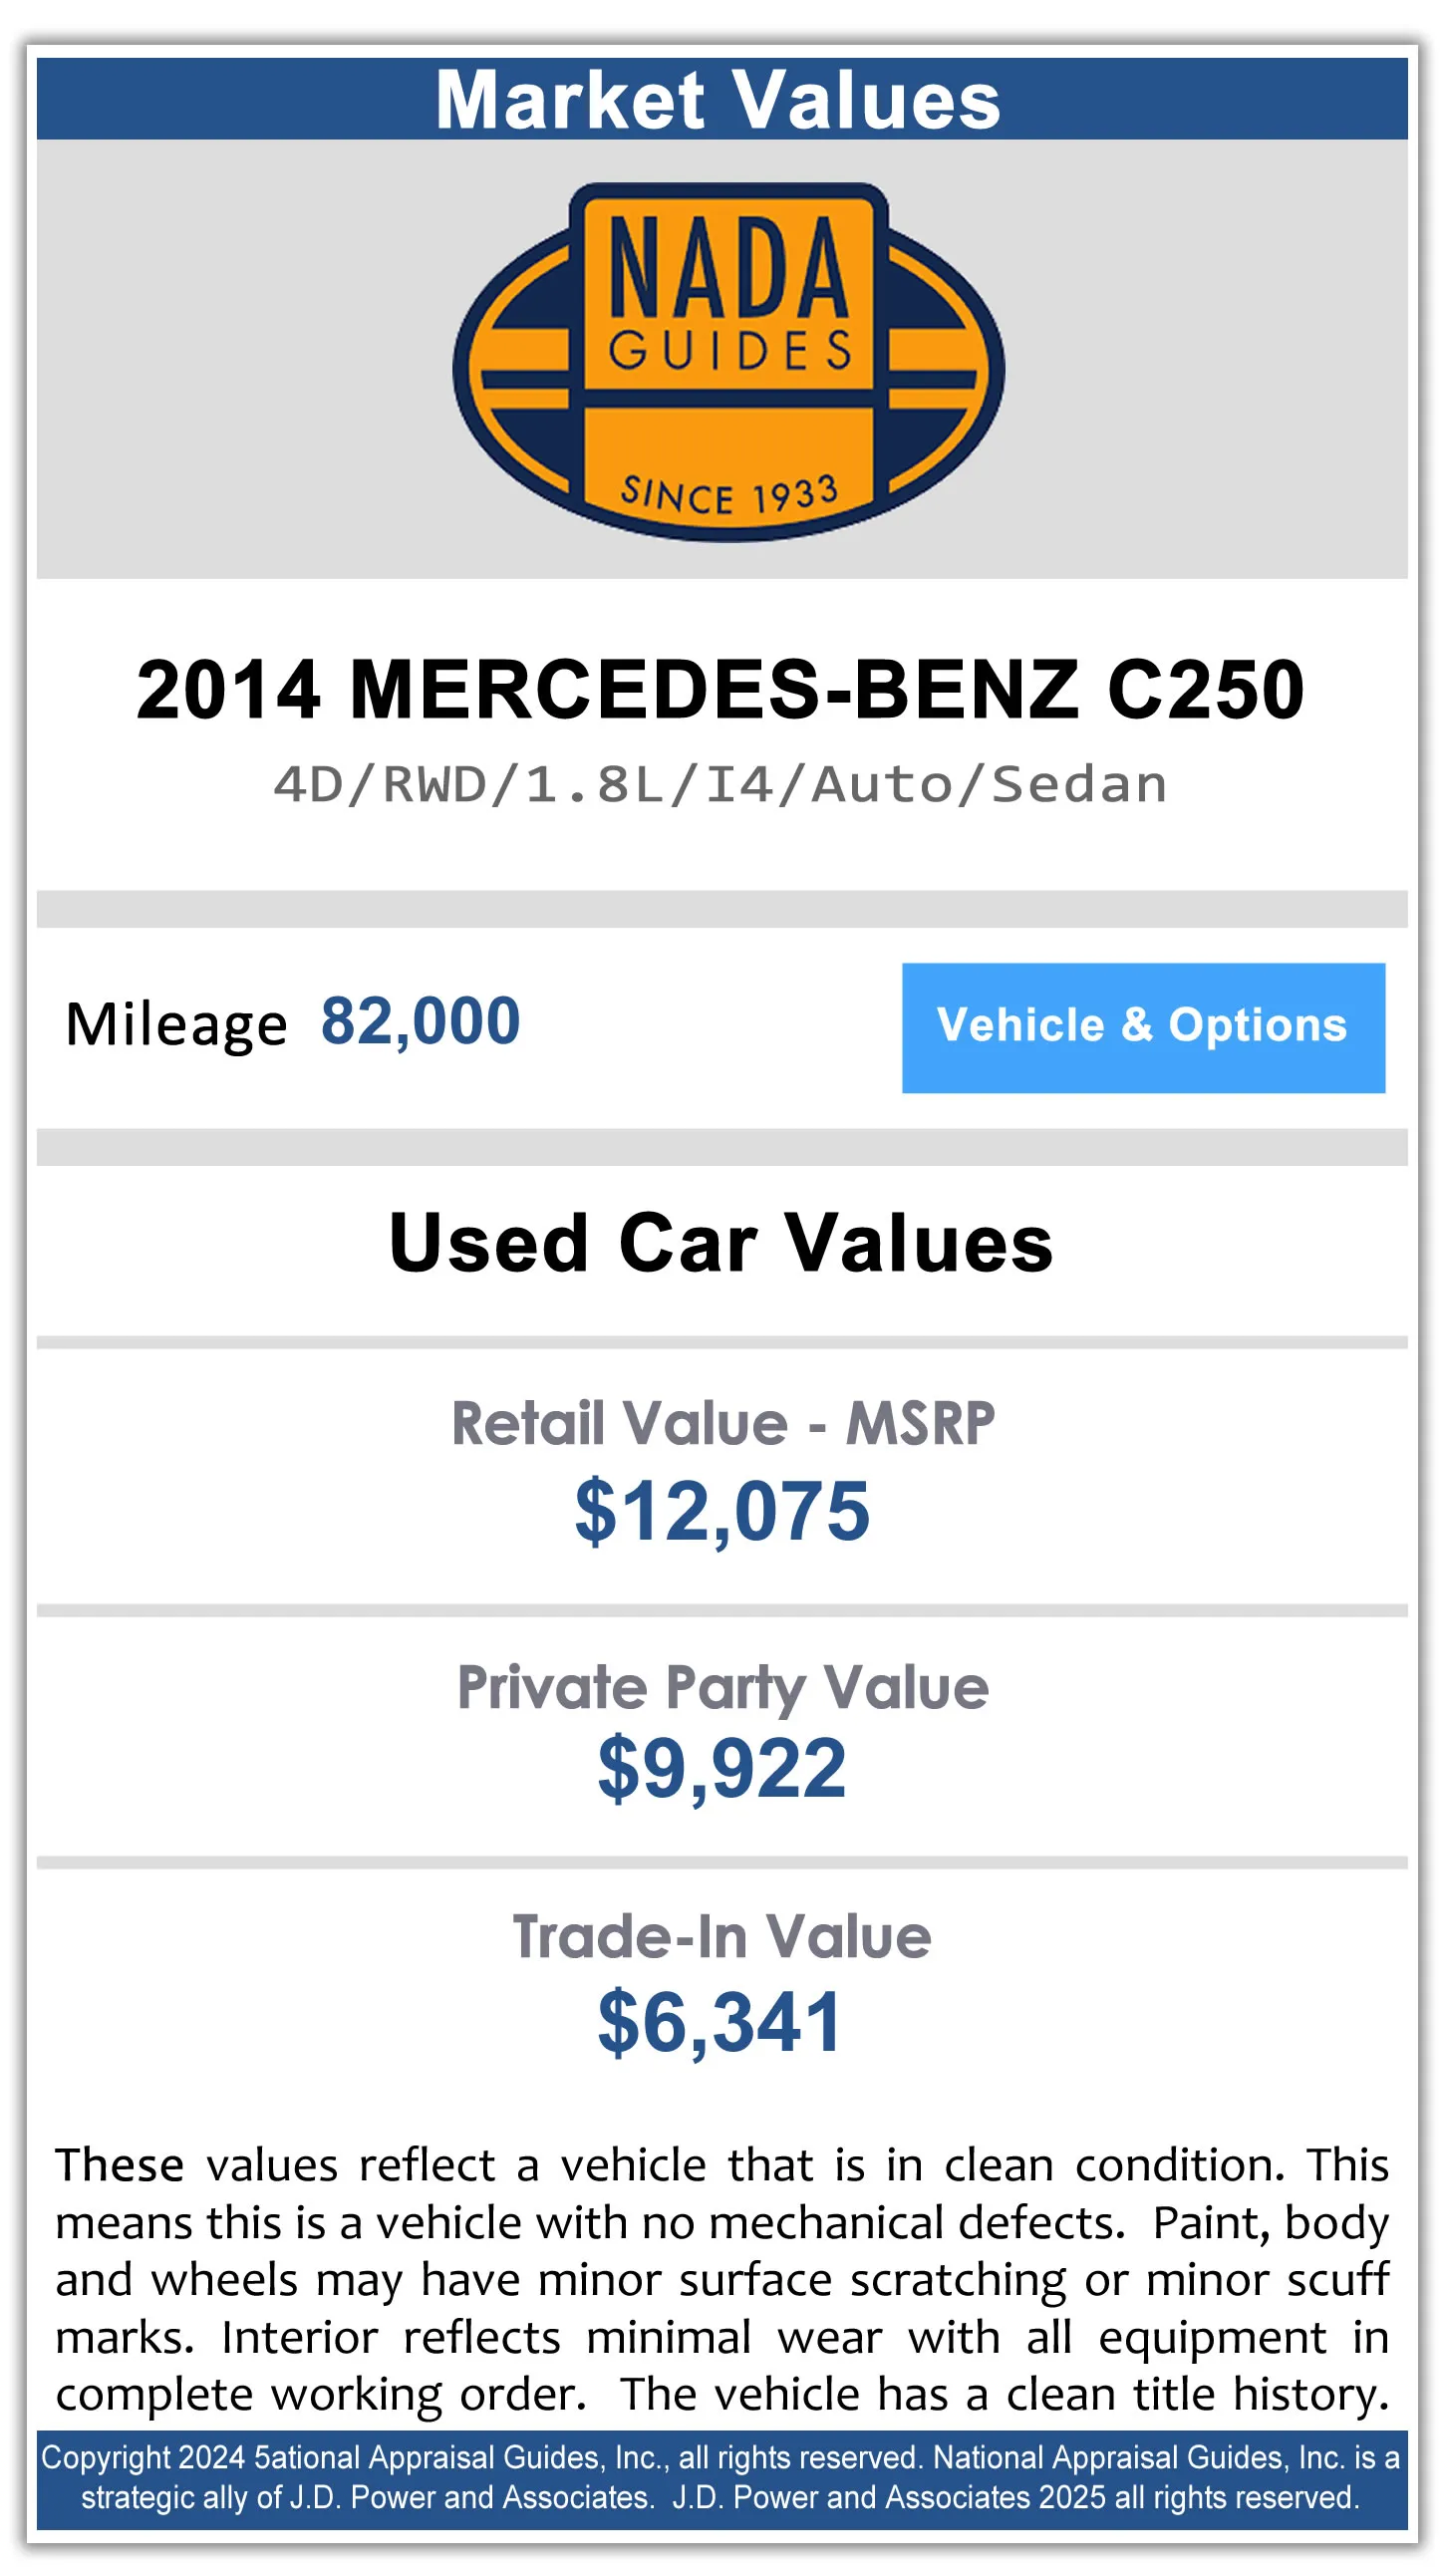Click the Used Car Values heading
The width and height of the screenshot is (1440, 2576).
(720, 1243)
